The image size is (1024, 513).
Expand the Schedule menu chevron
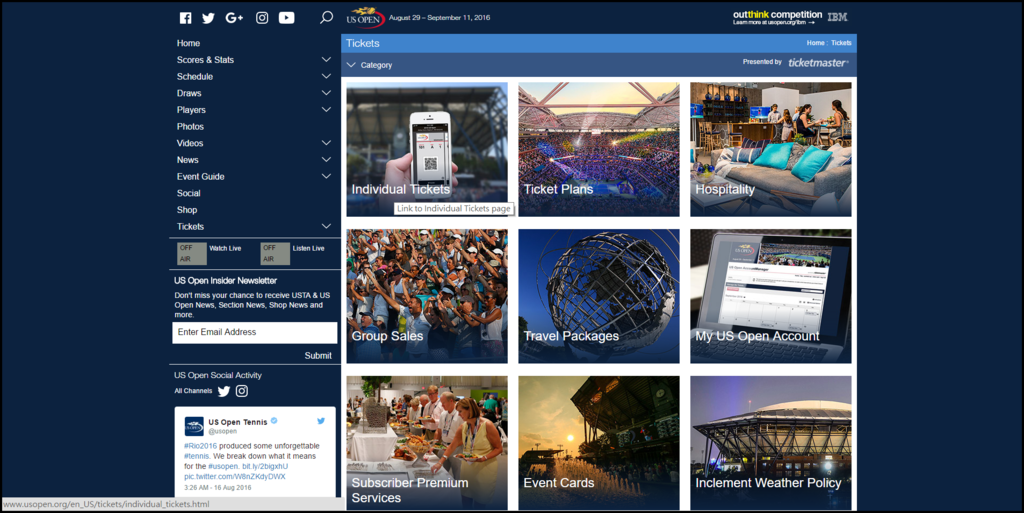pyautogui.click(x=326, y=76)
